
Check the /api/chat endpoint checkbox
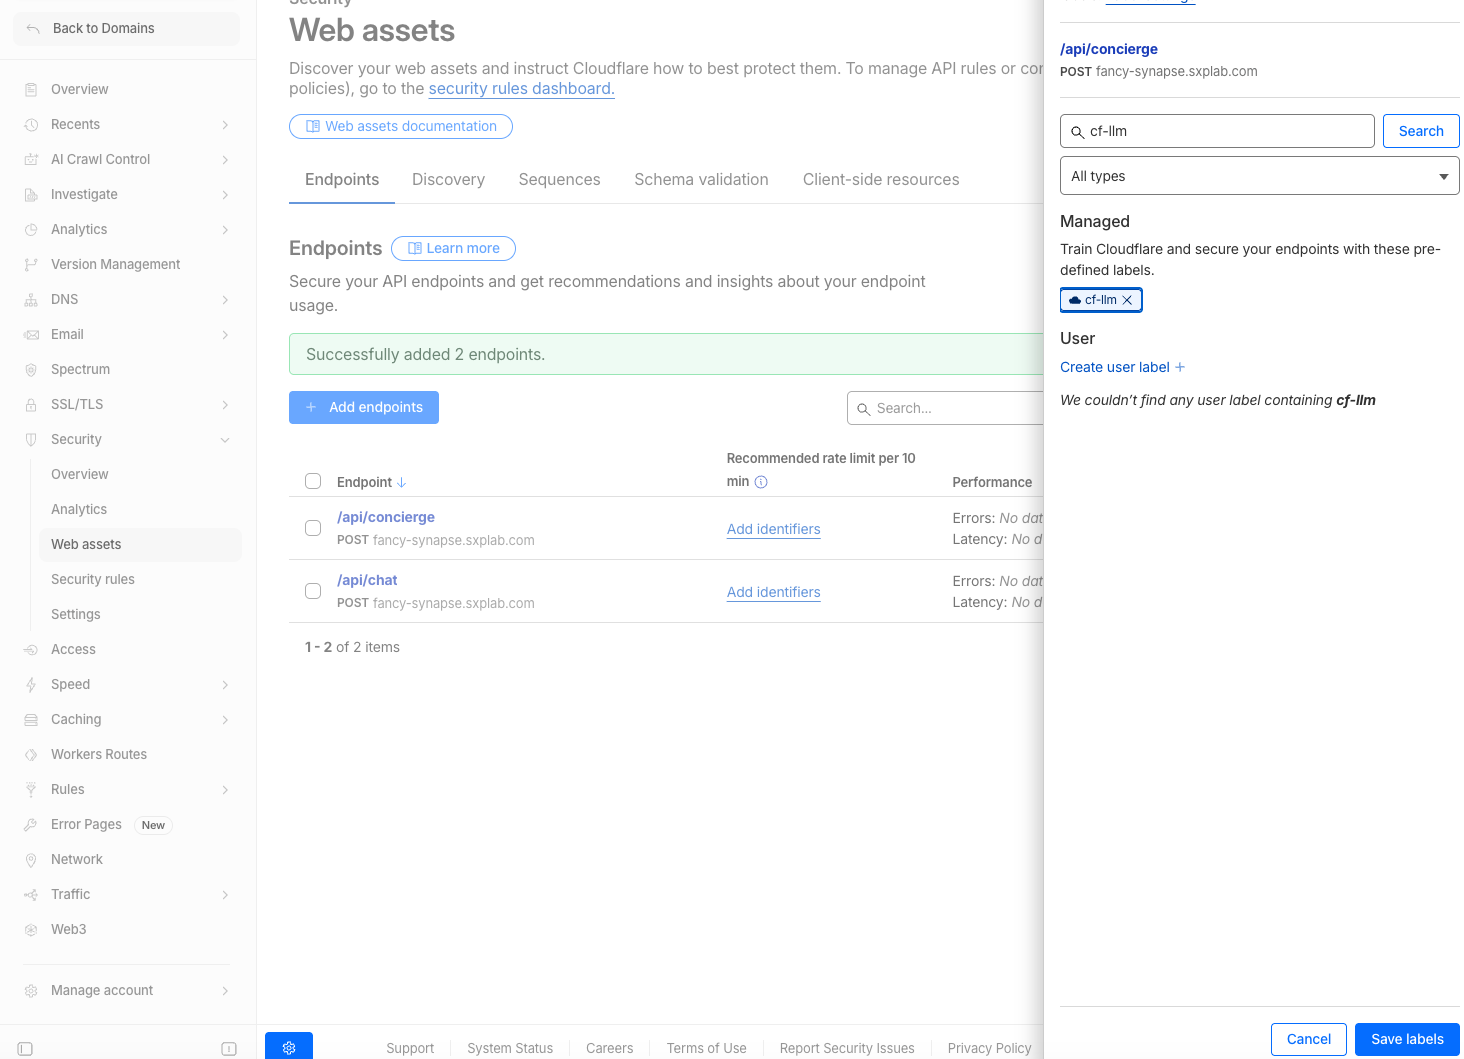[313, 591]
